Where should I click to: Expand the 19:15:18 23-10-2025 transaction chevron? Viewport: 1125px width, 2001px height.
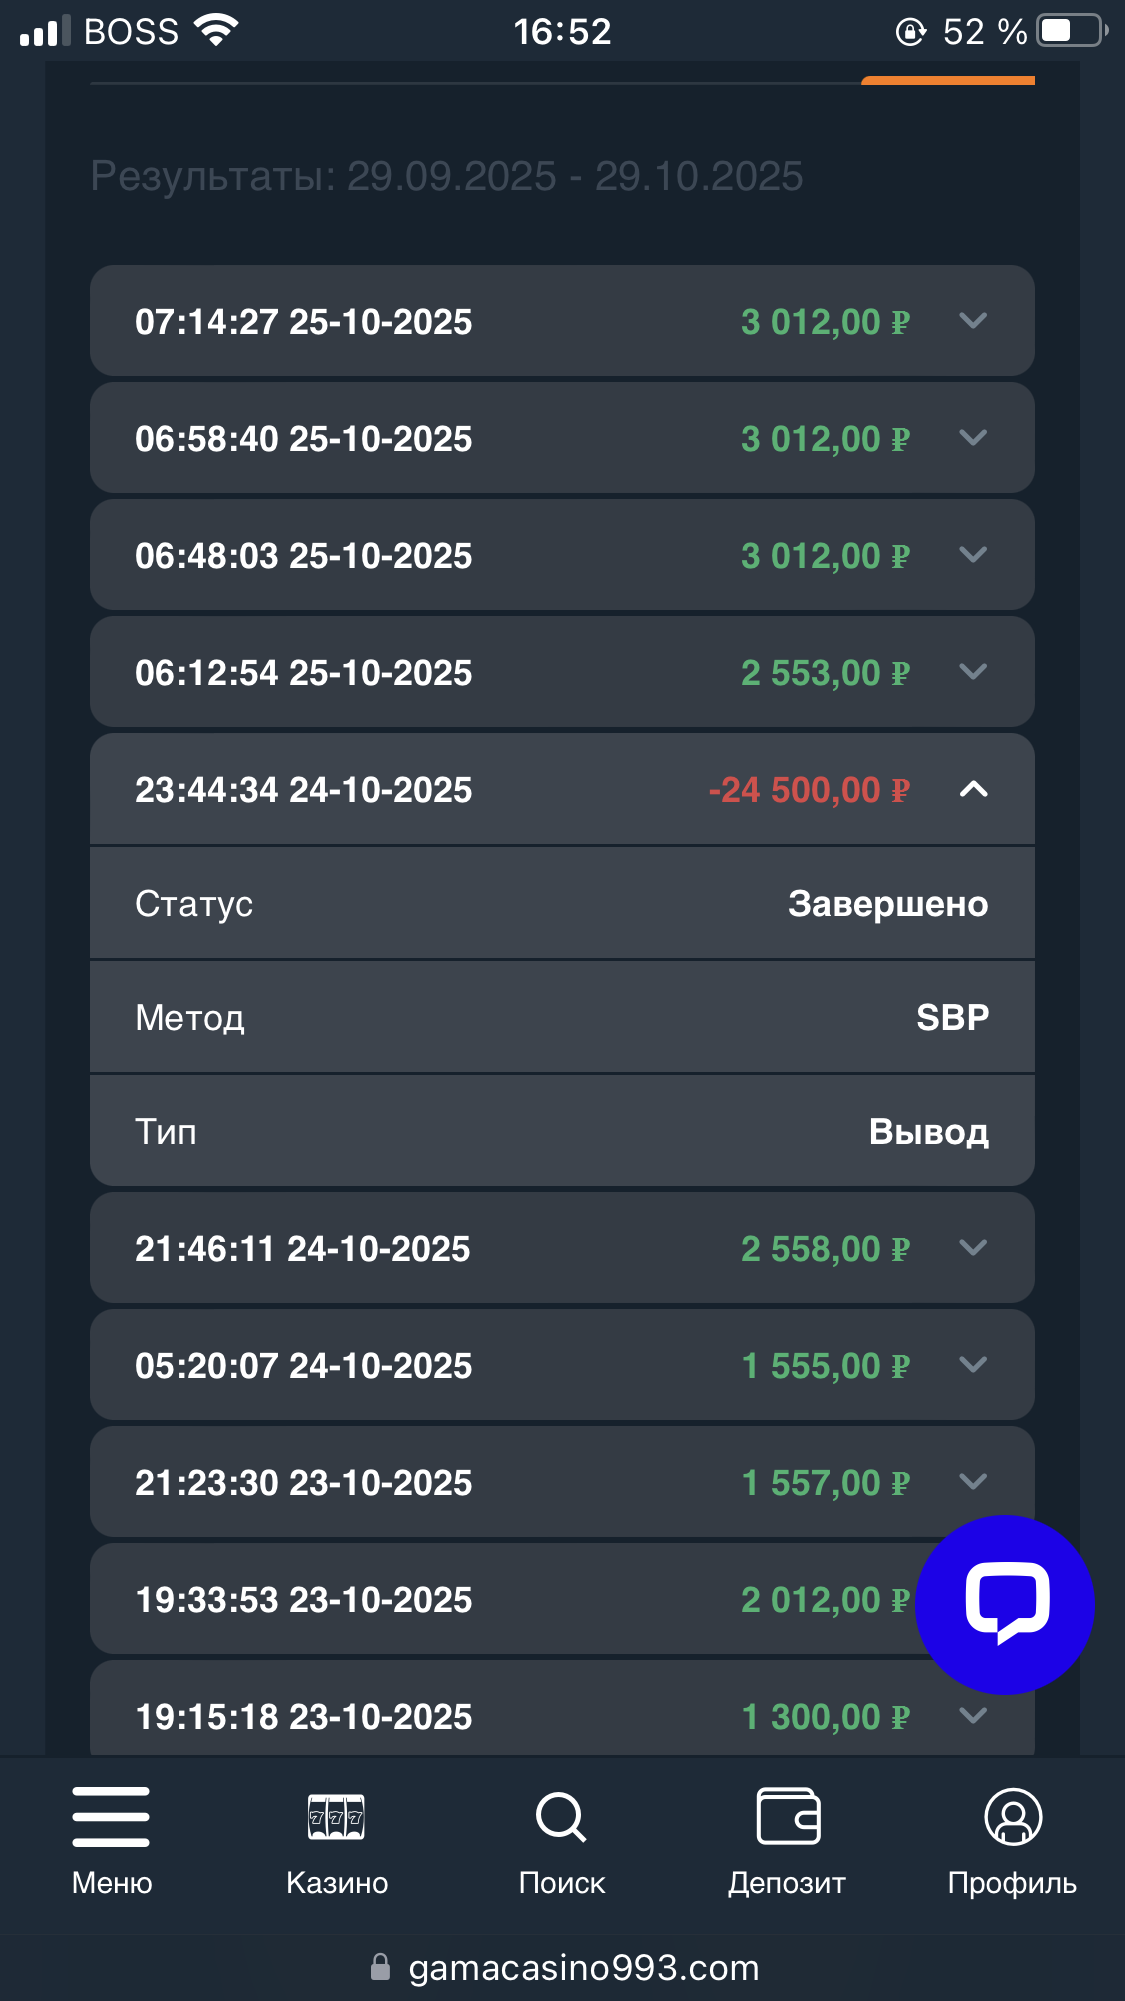973,1716
